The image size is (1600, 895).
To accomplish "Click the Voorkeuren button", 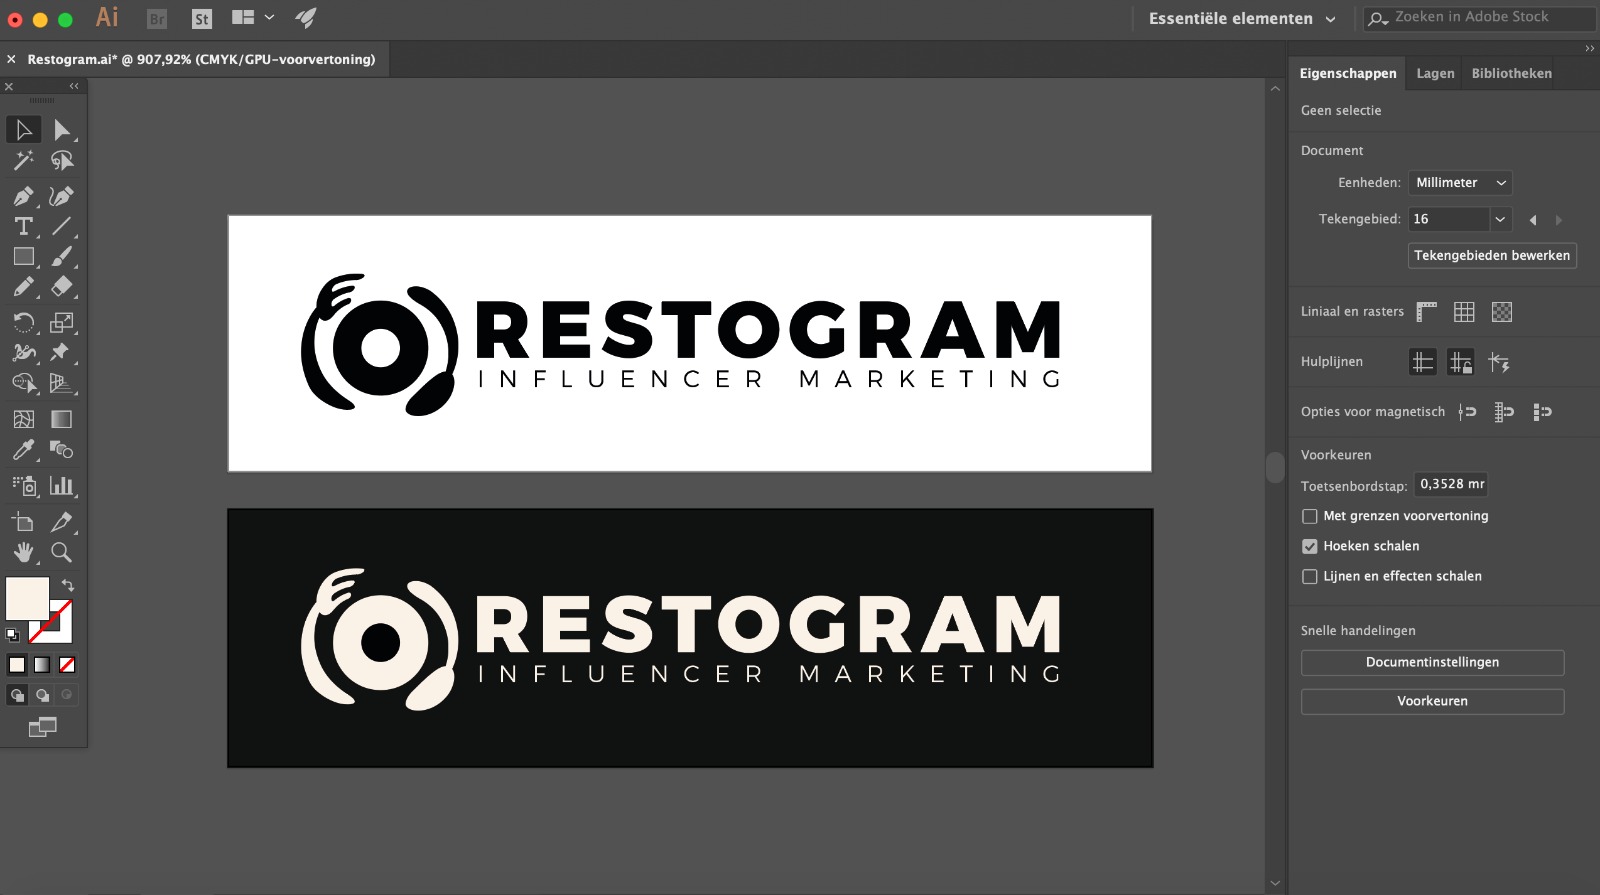I will tap(1432, 702).
